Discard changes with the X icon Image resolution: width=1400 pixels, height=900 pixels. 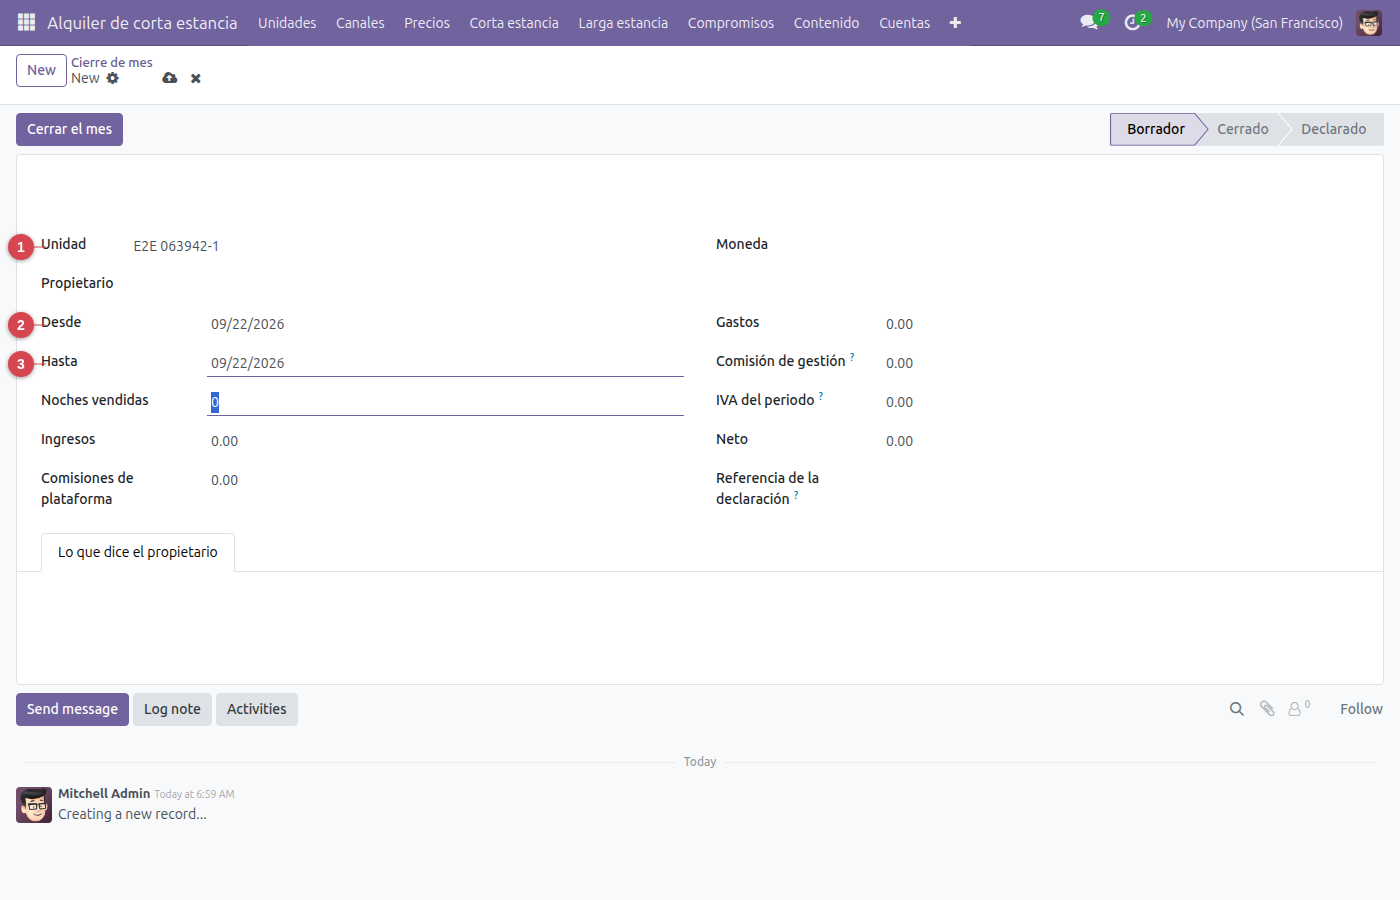196,78
